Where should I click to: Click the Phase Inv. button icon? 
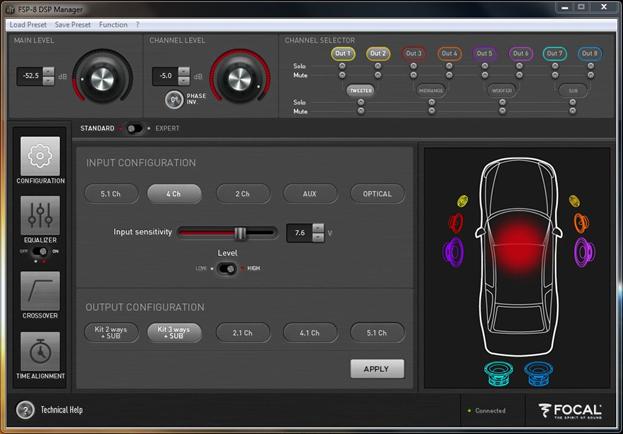click(174, 99)
